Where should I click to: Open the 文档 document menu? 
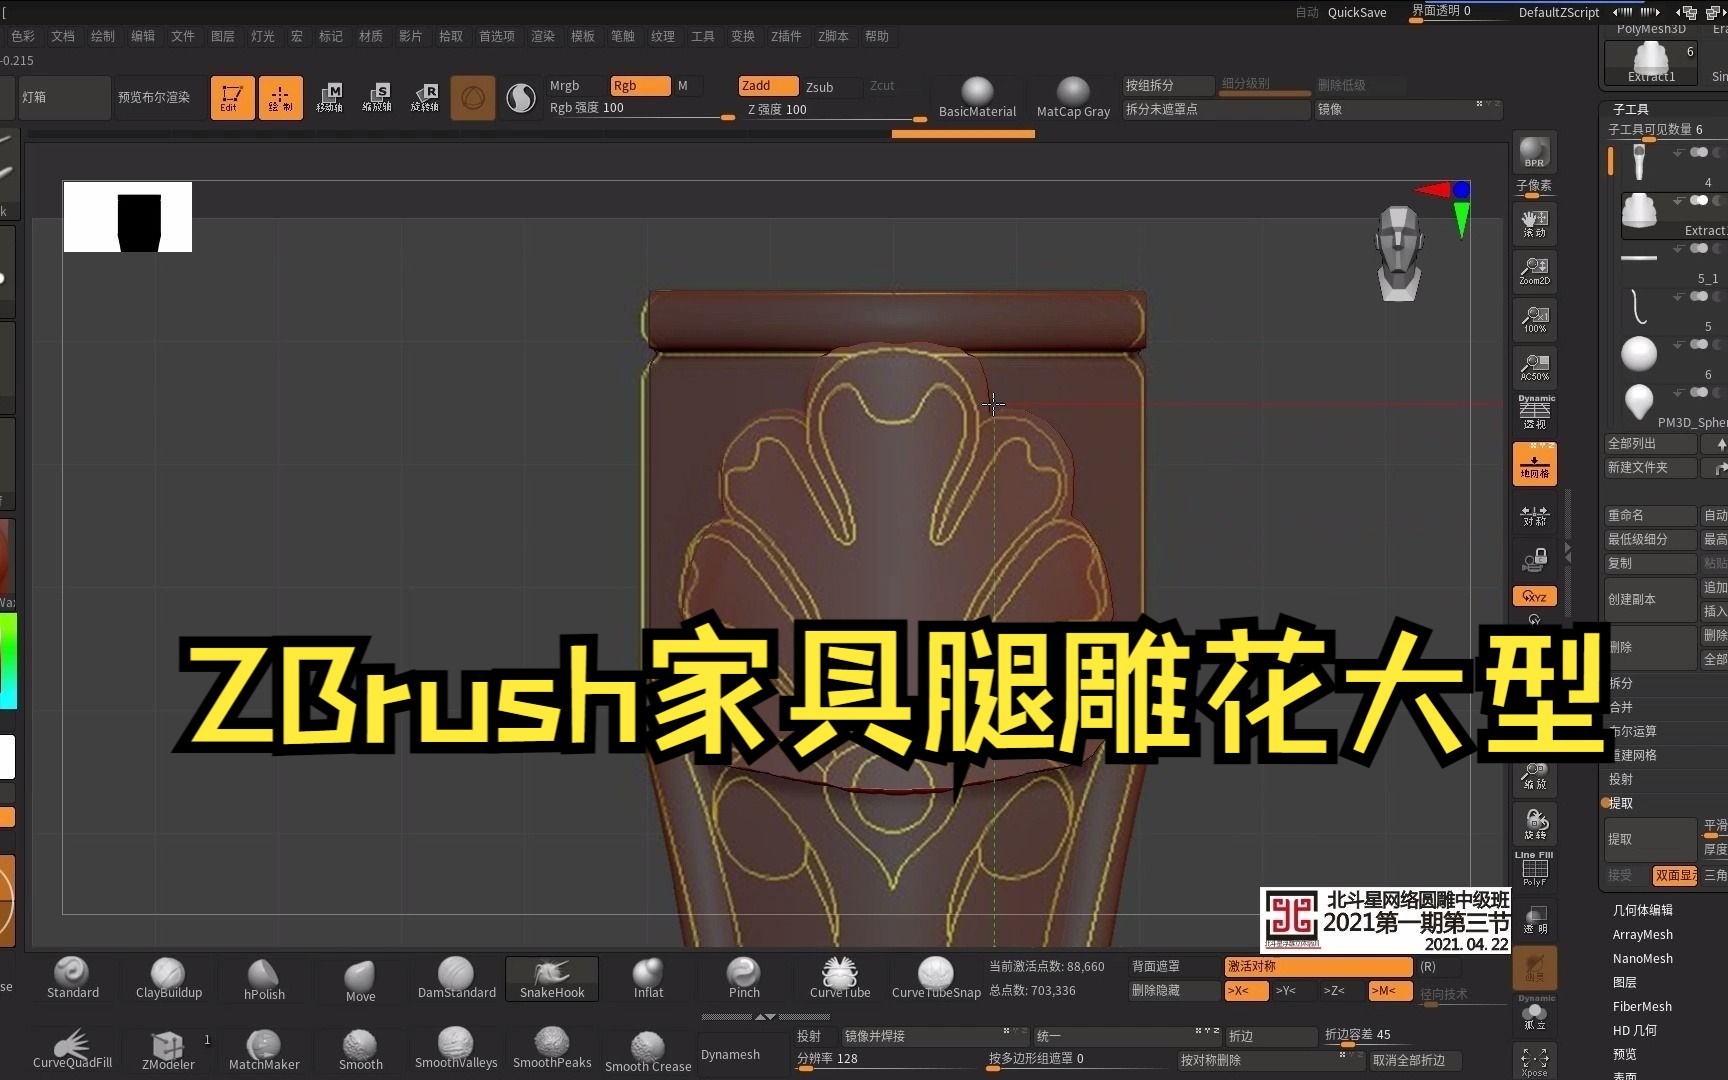click(63, 36)
